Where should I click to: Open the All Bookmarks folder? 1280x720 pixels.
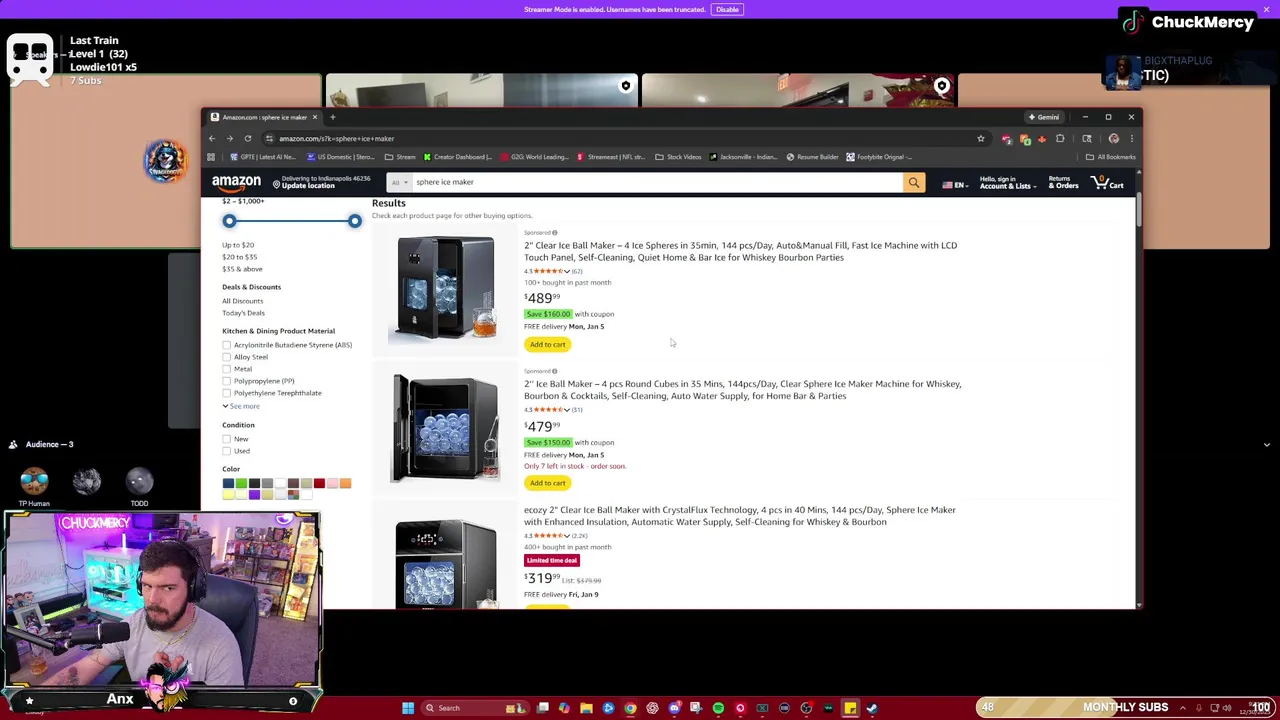1110,157
